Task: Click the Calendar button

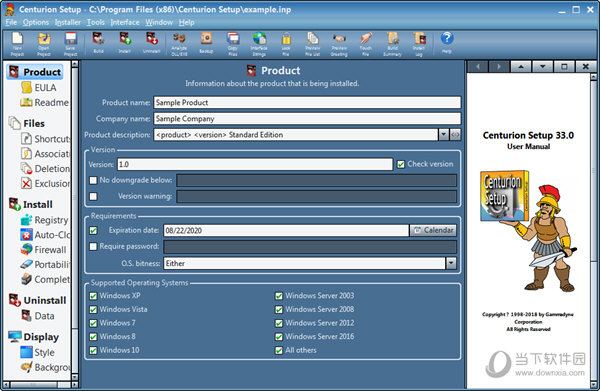Action: [x=433, y=230]
